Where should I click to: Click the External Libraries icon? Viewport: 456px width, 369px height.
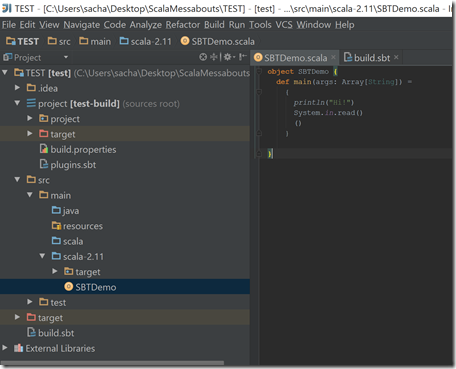click(x=18, y=348)
